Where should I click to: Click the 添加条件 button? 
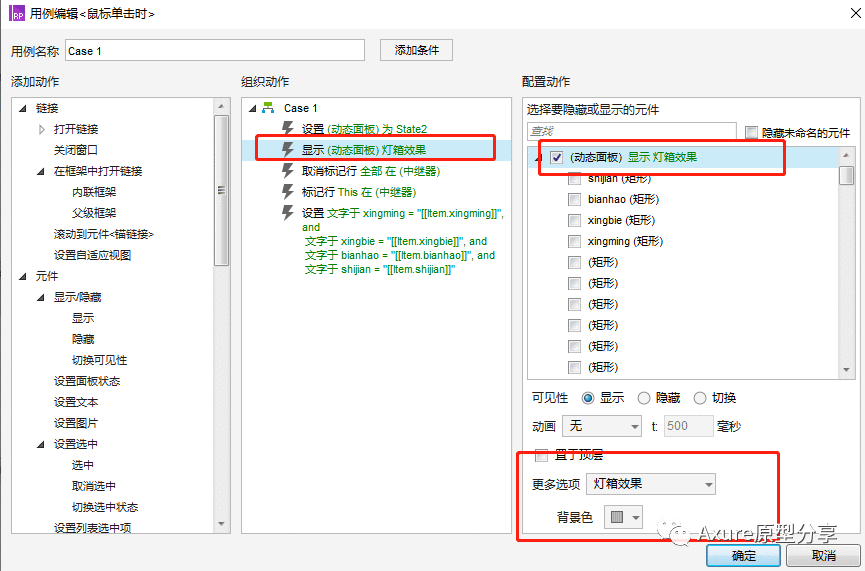pos(417,50)
